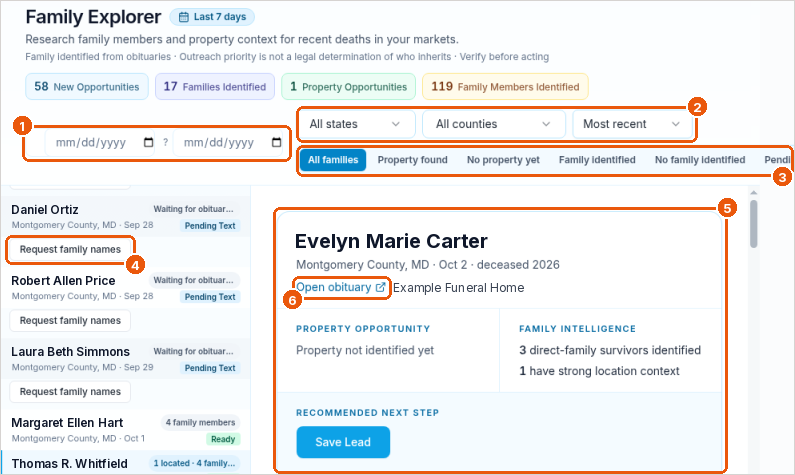Click Waiting for obituary tag on Laura Simmons
Viewport: 795px width, 475px height.
pos(194,351)
